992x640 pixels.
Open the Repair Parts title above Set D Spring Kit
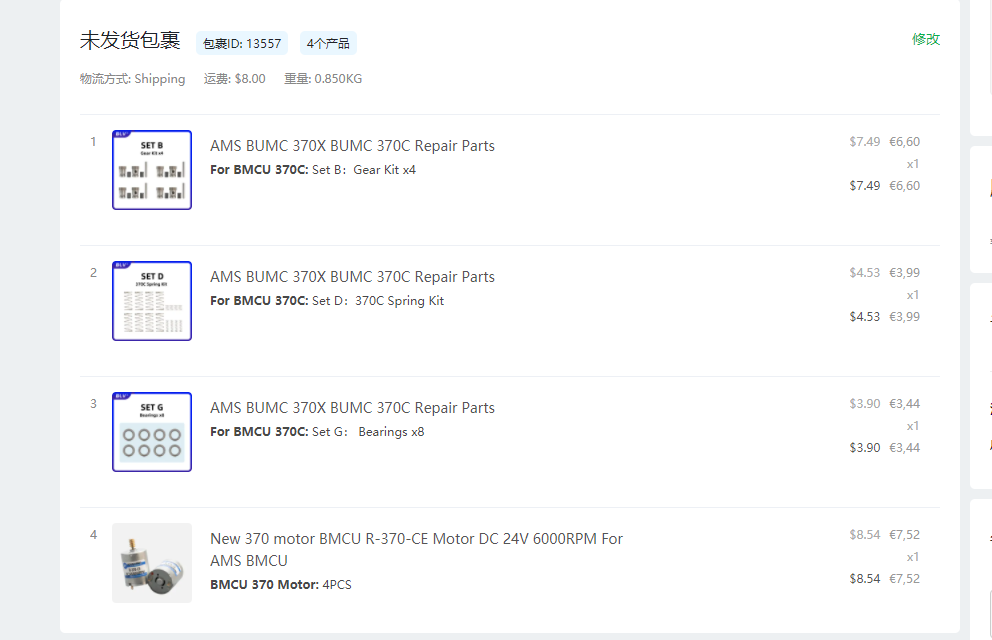coord(352,277)
